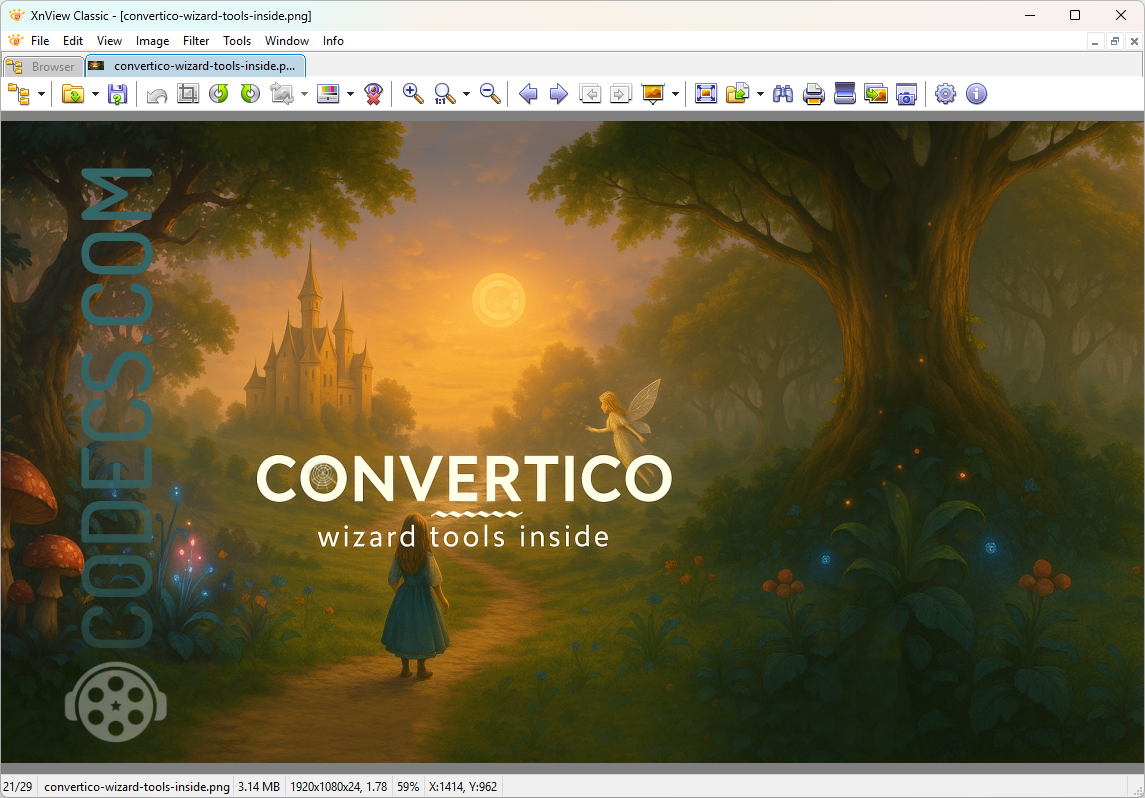
Task: Open the color adjustment icon
Action: pos(328,94)
